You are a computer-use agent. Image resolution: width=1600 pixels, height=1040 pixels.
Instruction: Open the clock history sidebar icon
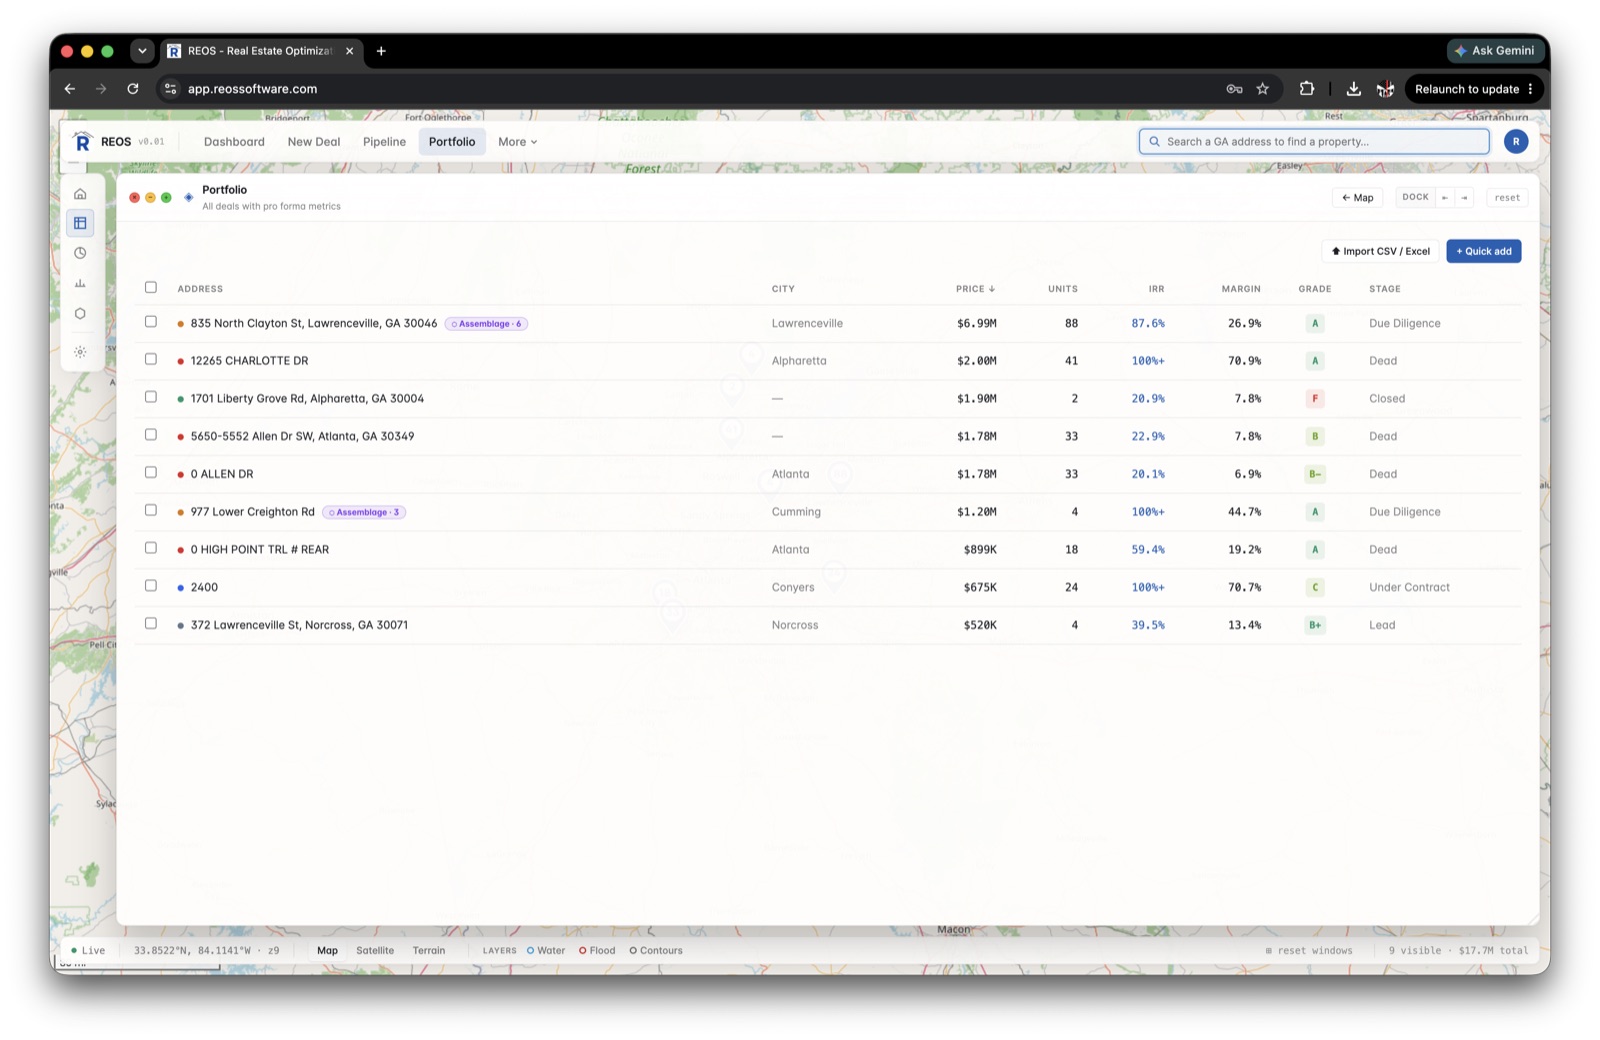pyautogui.click(x=80, y=253)
